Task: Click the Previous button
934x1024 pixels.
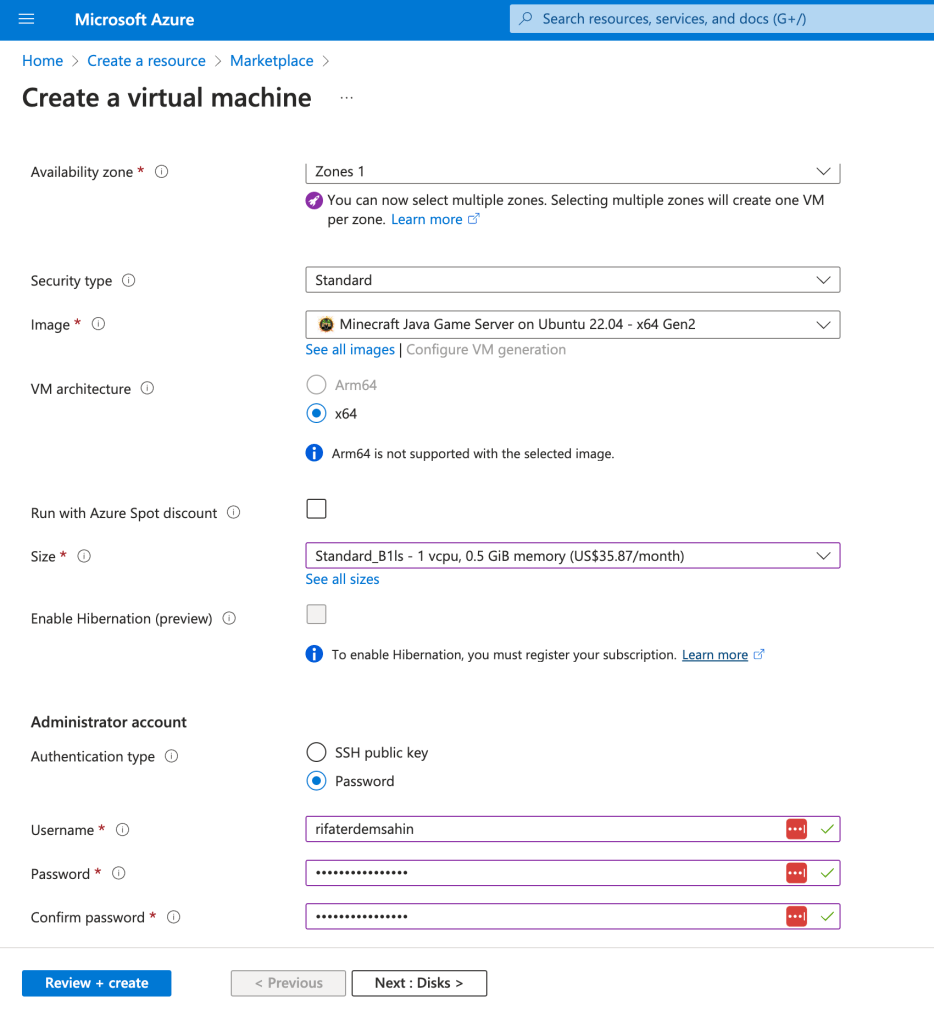Action: coord(288,984)
